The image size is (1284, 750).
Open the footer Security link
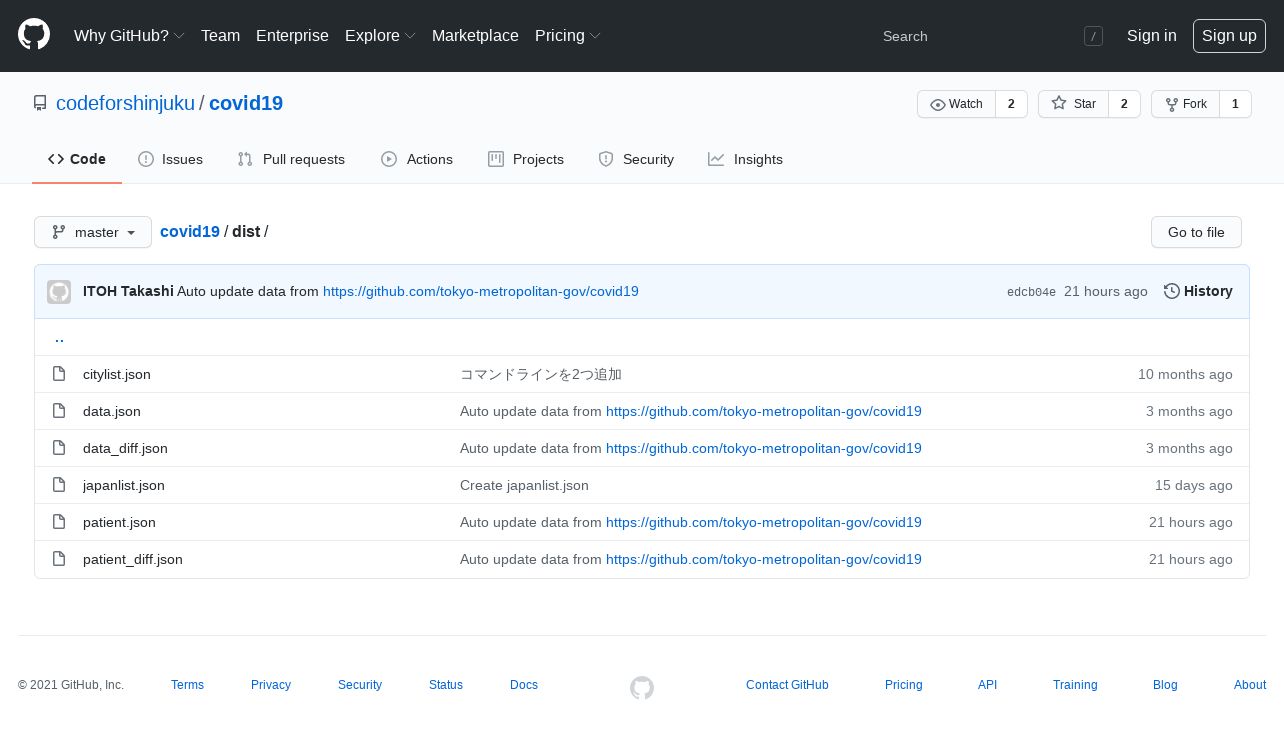(x=360, y=685)
